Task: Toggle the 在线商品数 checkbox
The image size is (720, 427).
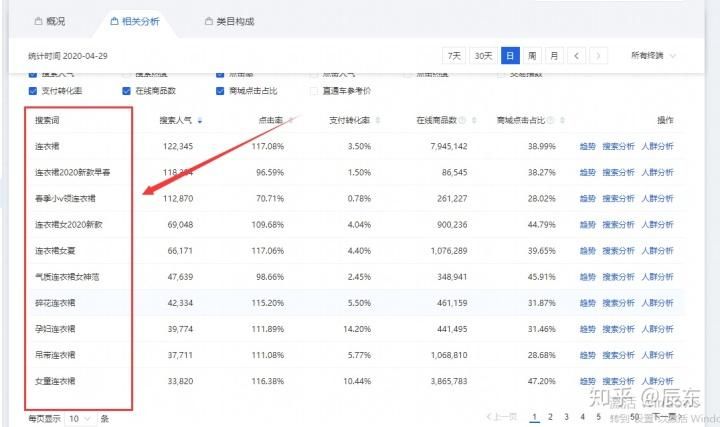Action: point(126,91)
